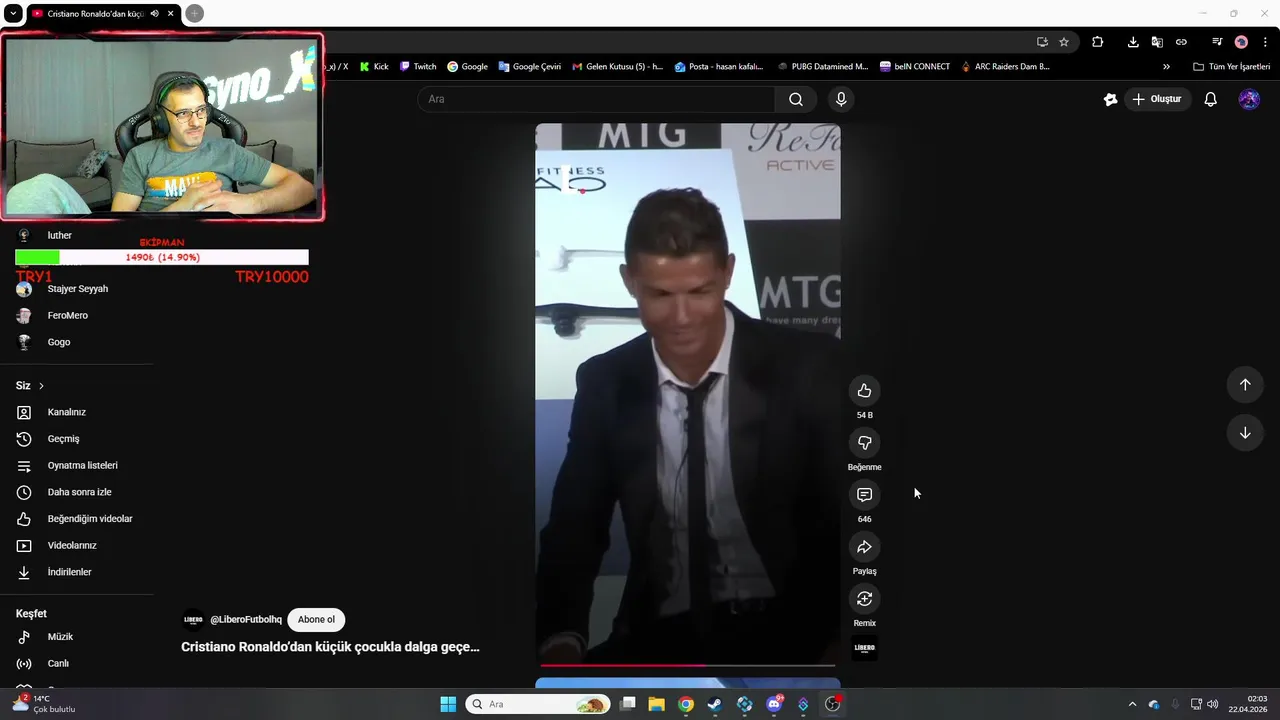Image resolution: width=1280 pixels, height=720 pixels.
Task: Open Discord from the taskbar
Action: [774, 704]
